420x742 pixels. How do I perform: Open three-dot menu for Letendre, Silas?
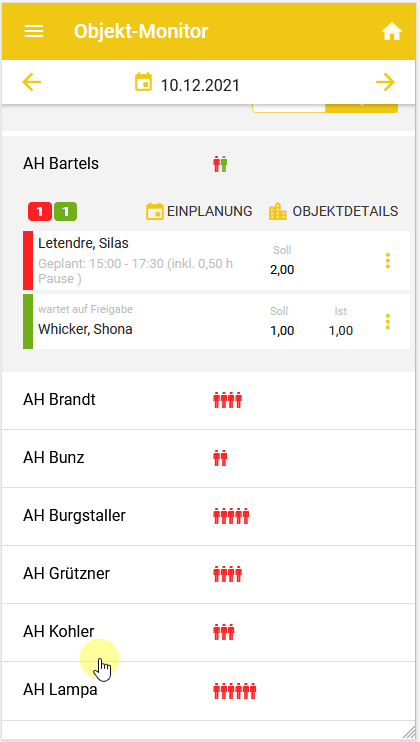tap(388, 261)
